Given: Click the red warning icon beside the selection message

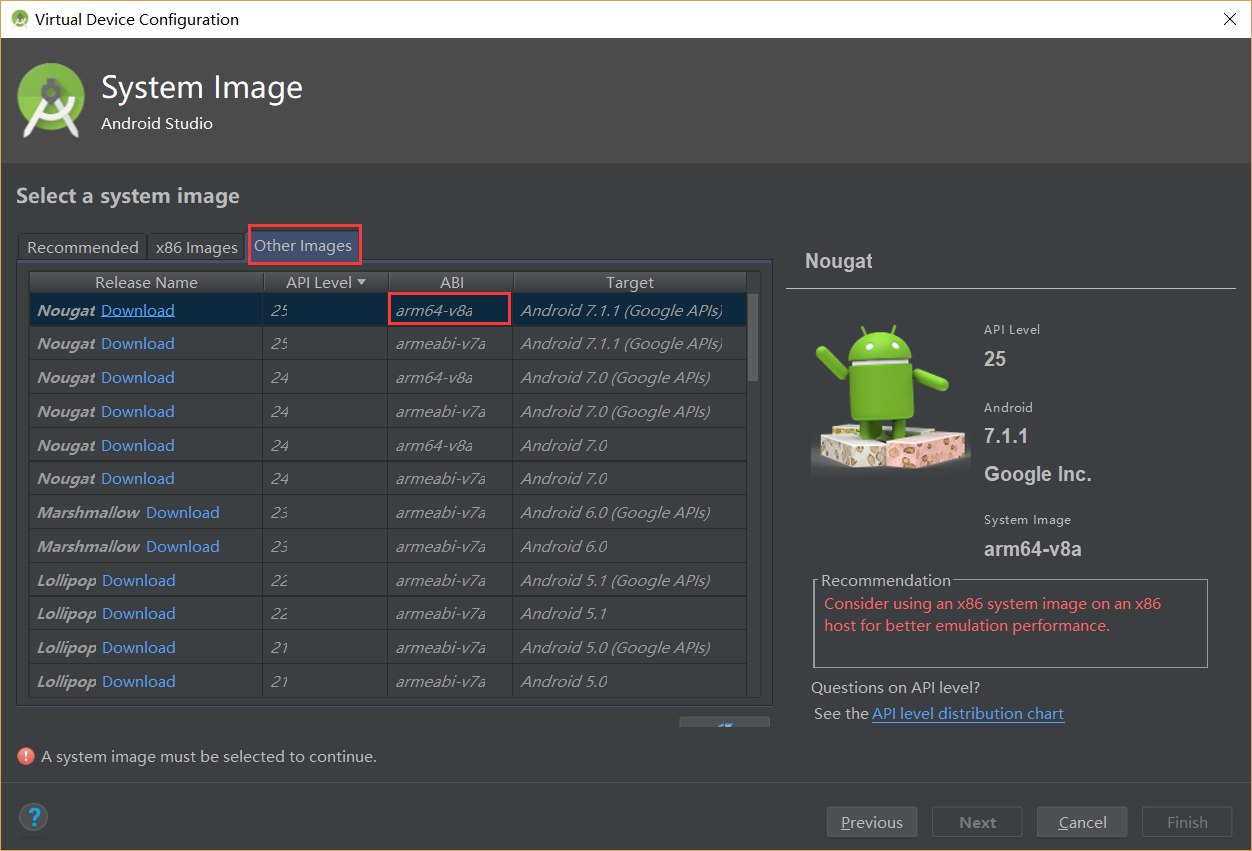Looking at the screenshot, I should coord(25,756).
